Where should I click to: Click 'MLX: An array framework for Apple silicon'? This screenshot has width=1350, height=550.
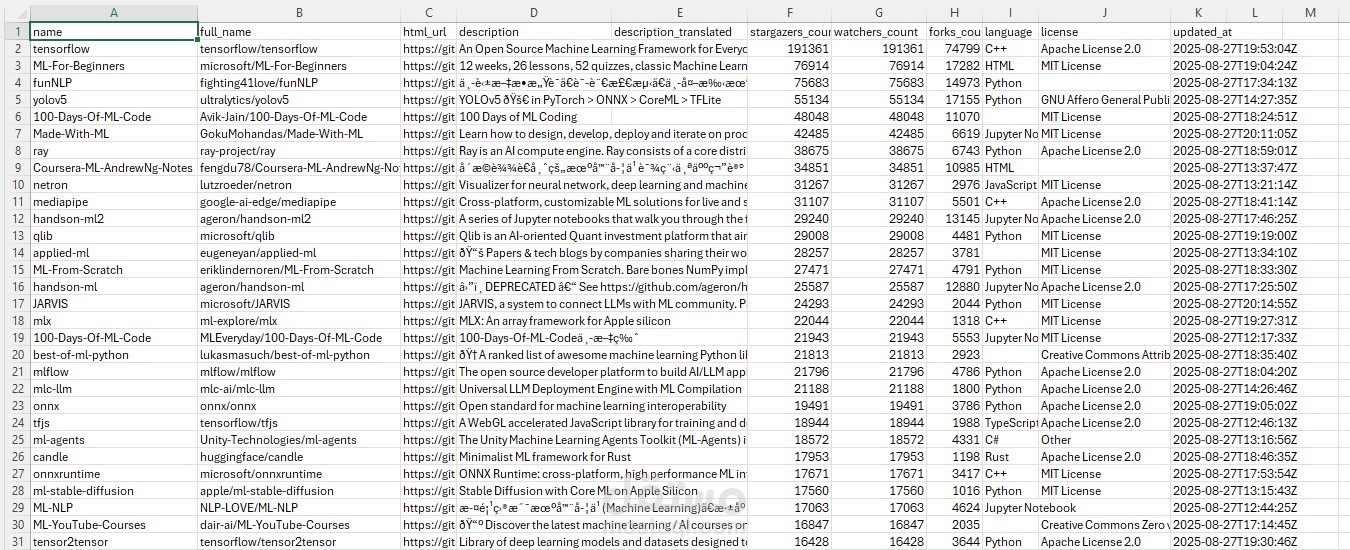tap(565, 321)
